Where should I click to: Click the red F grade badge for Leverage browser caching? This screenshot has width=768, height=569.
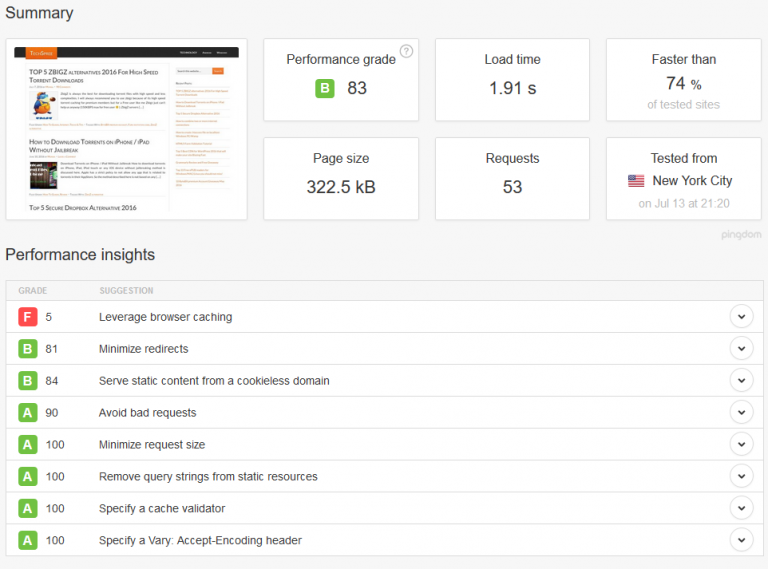28,317
